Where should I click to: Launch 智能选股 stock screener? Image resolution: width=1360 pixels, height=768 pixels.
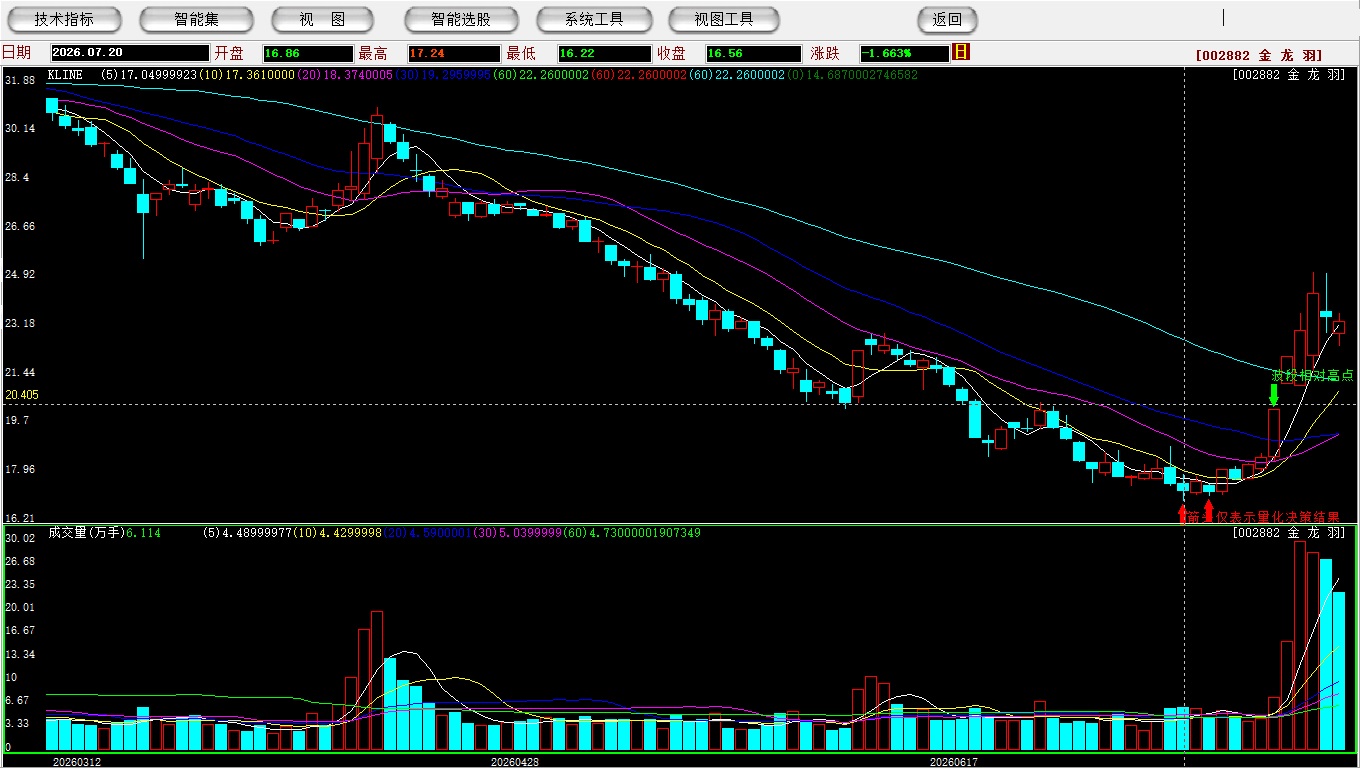click(461, 19)
